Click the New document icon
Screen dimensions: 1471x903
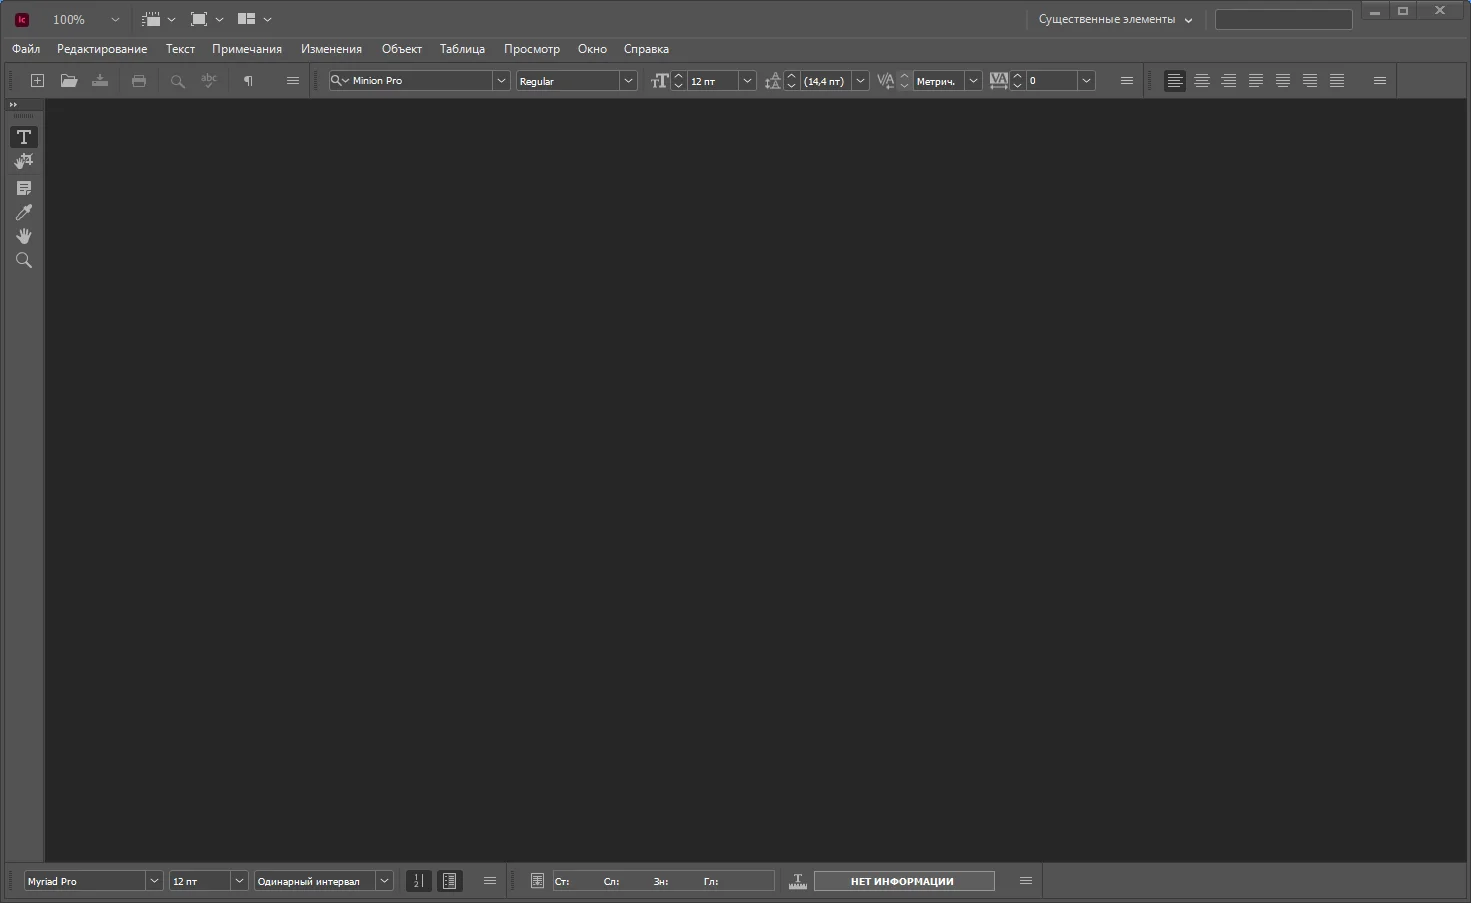coord(38,81)
